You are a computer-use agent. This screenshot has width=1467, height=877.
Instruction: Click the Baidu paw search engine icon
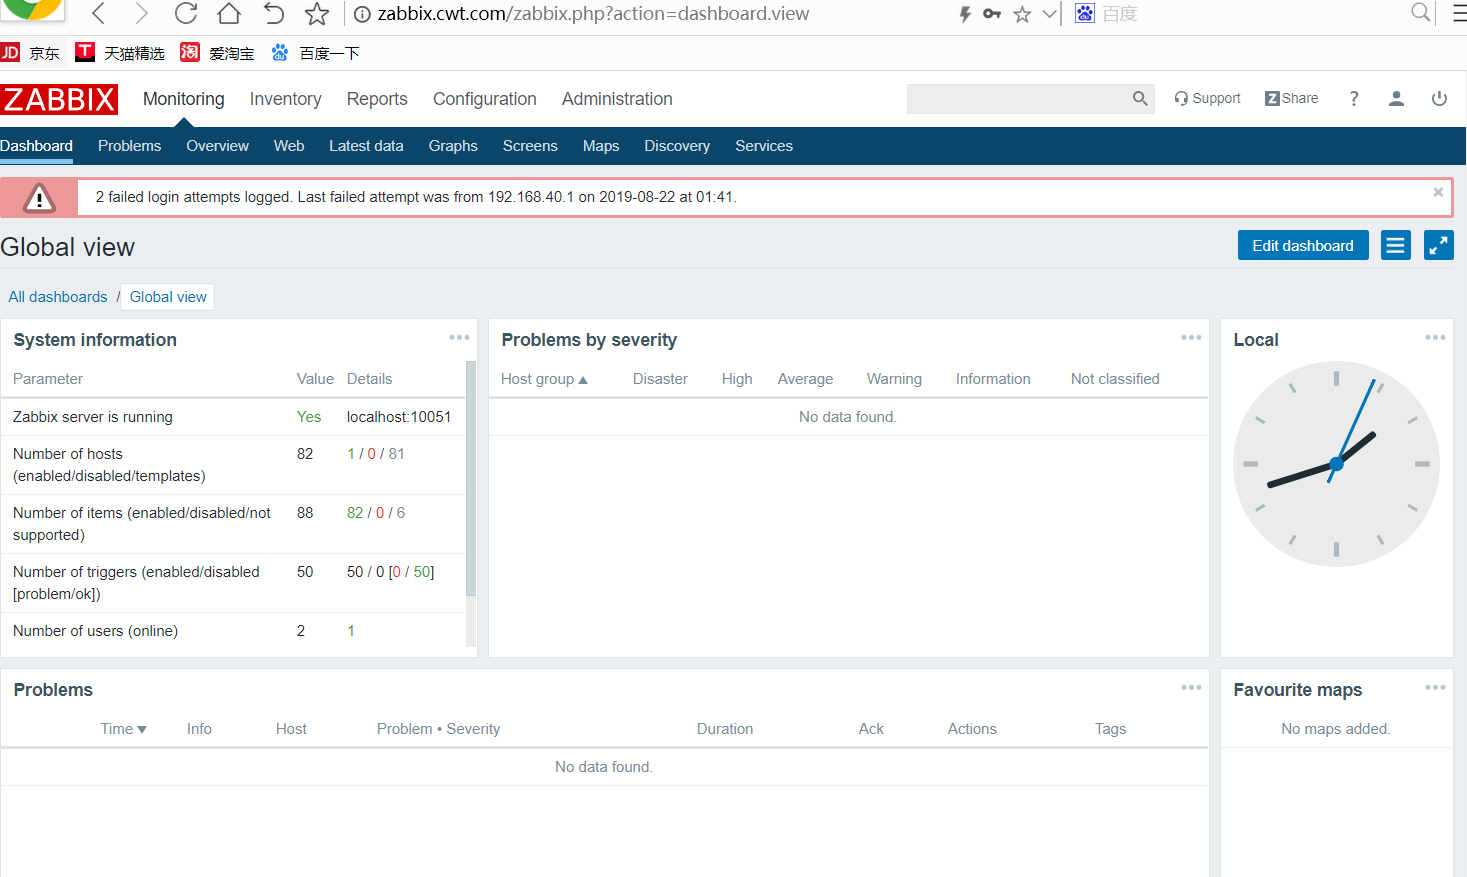click(1085, 13)
